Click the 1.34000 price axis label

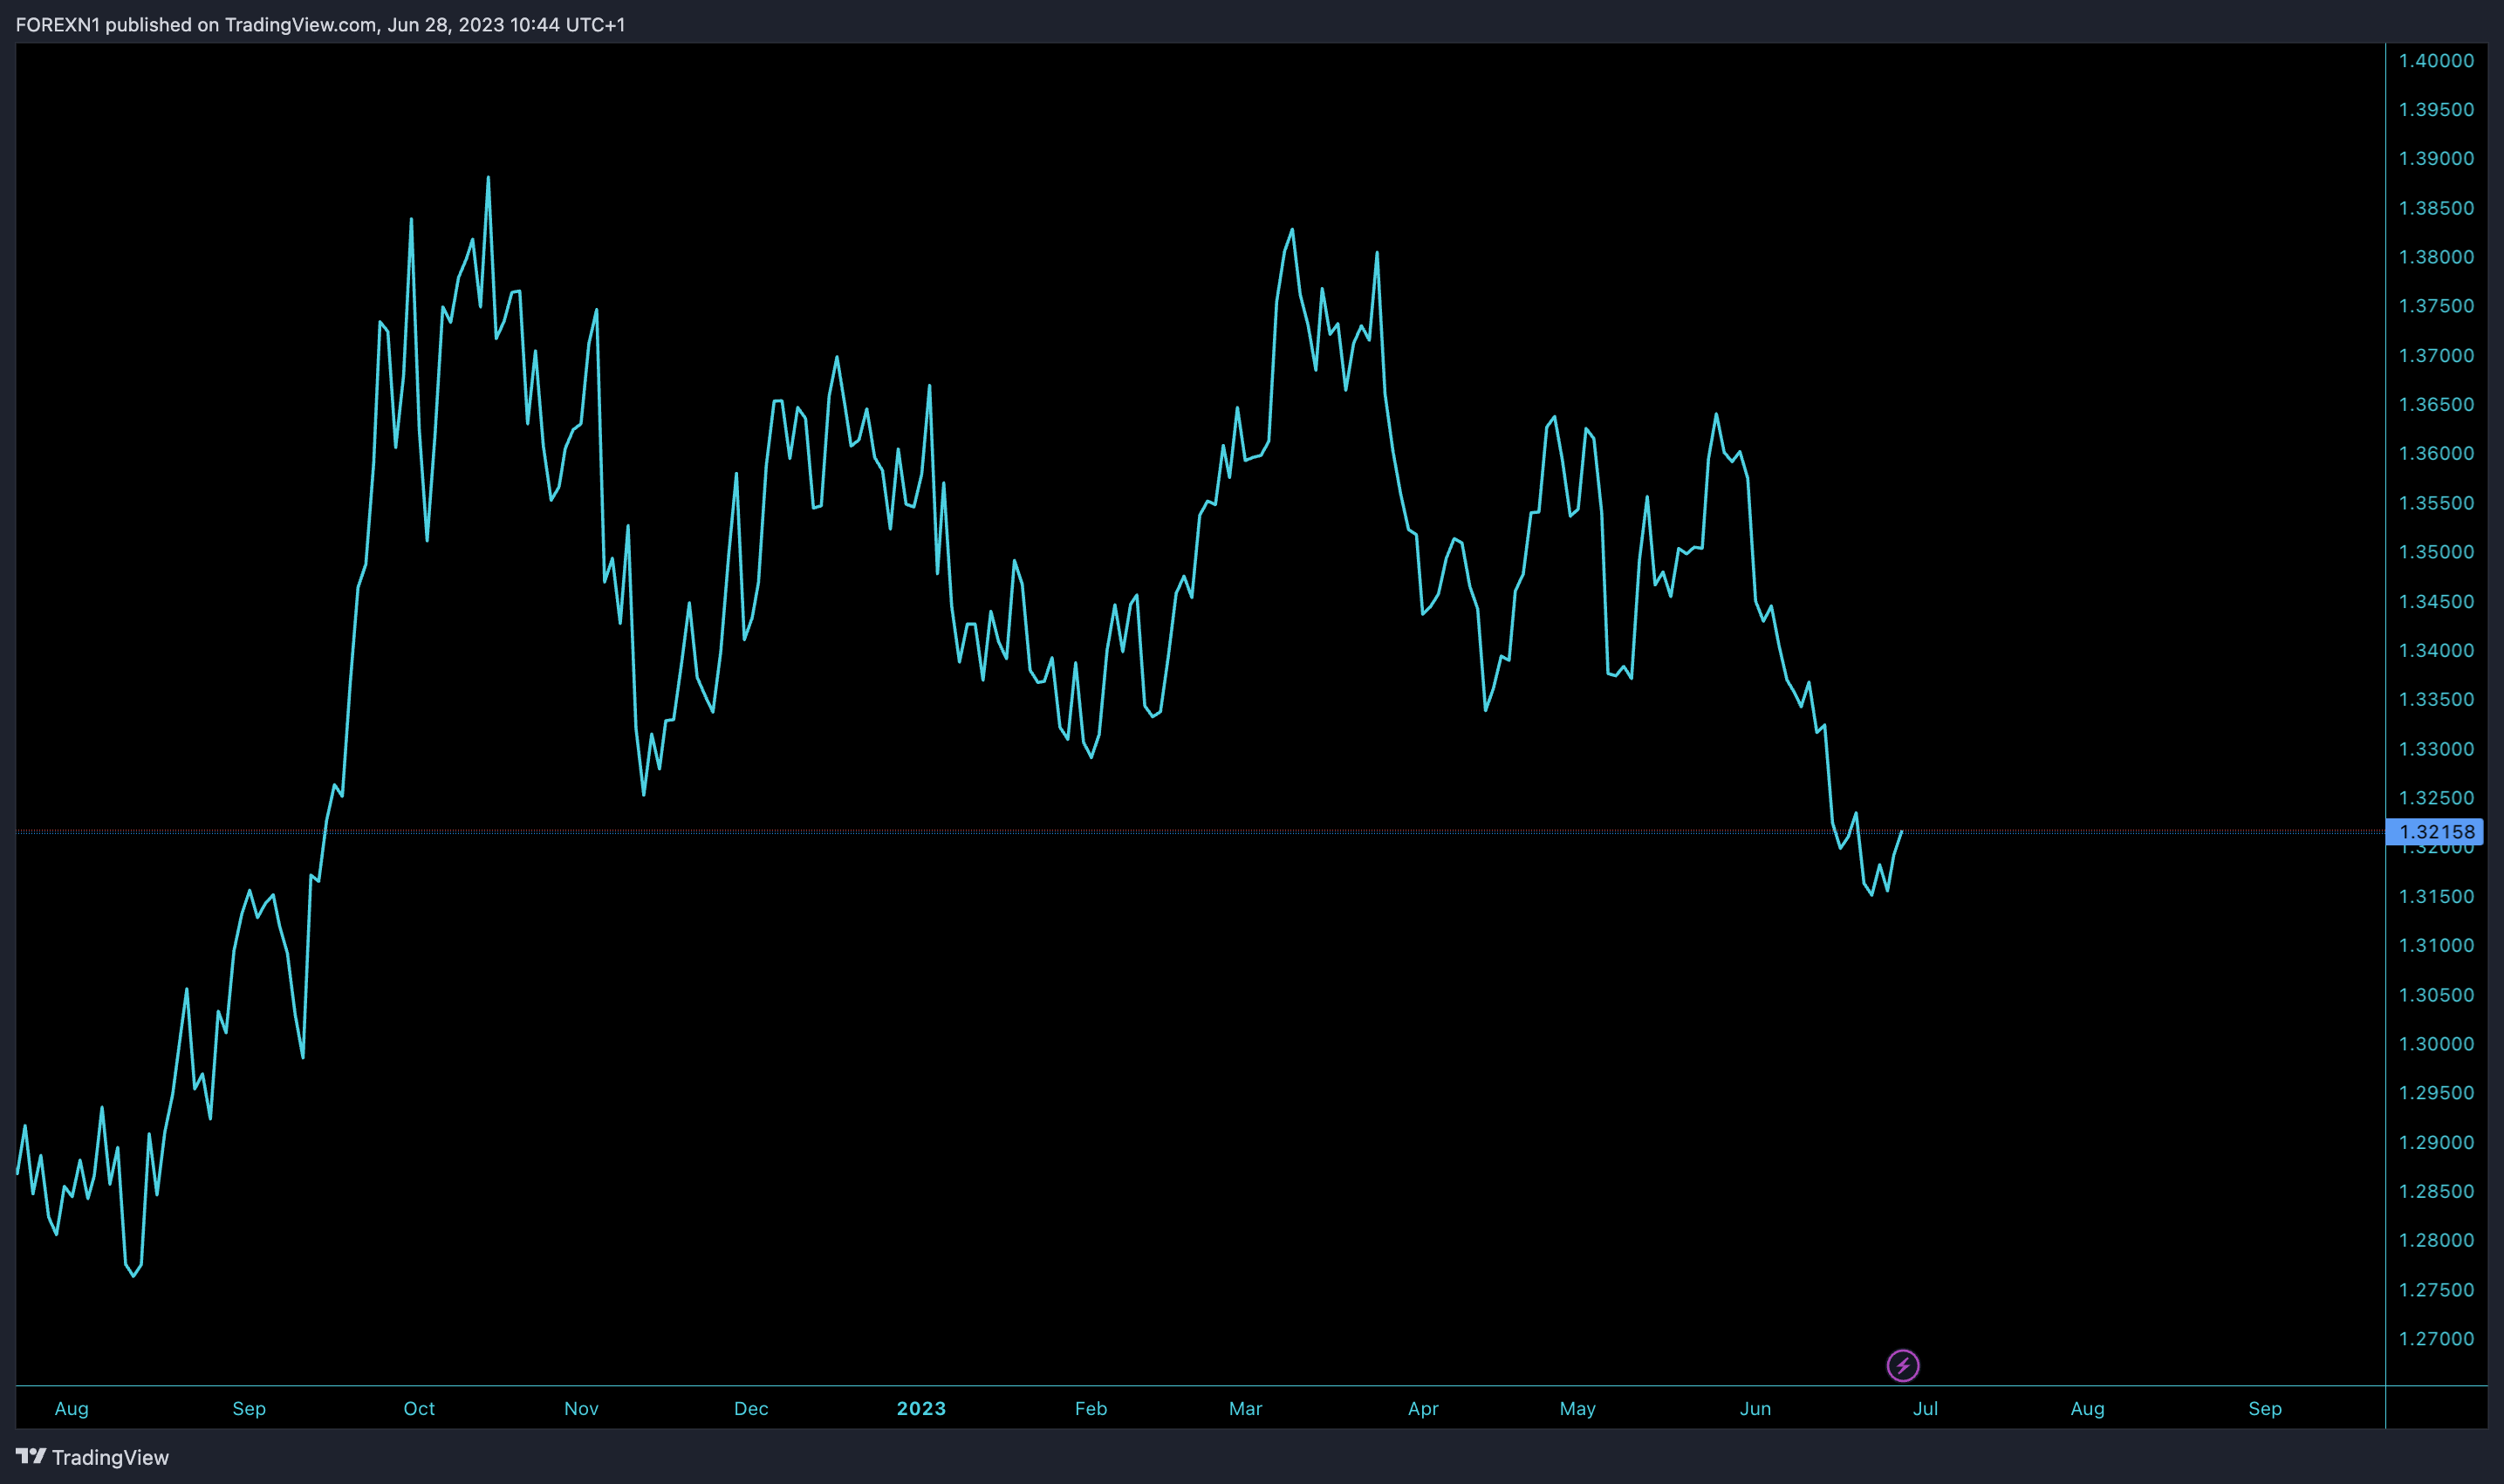(2436, 650)
